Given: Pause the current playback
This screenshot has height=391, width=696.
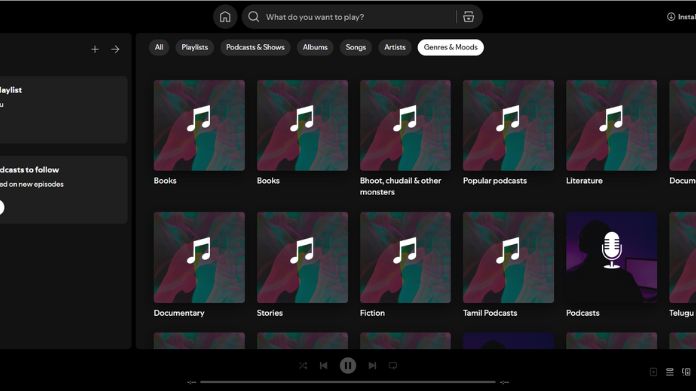Looking at the screenshot, I should (348, 366).
